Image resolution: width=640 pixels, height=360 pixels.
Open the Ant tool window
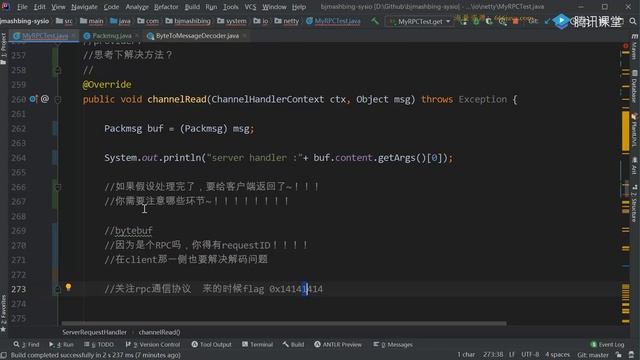[x=635, y=165]
